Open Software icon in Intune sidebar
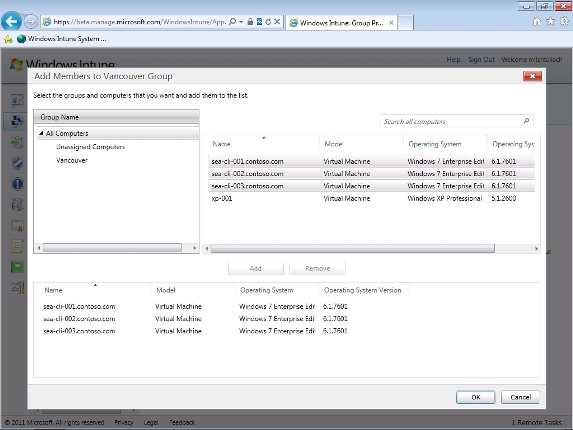This screenshot has height=430, width=573. 17,205
